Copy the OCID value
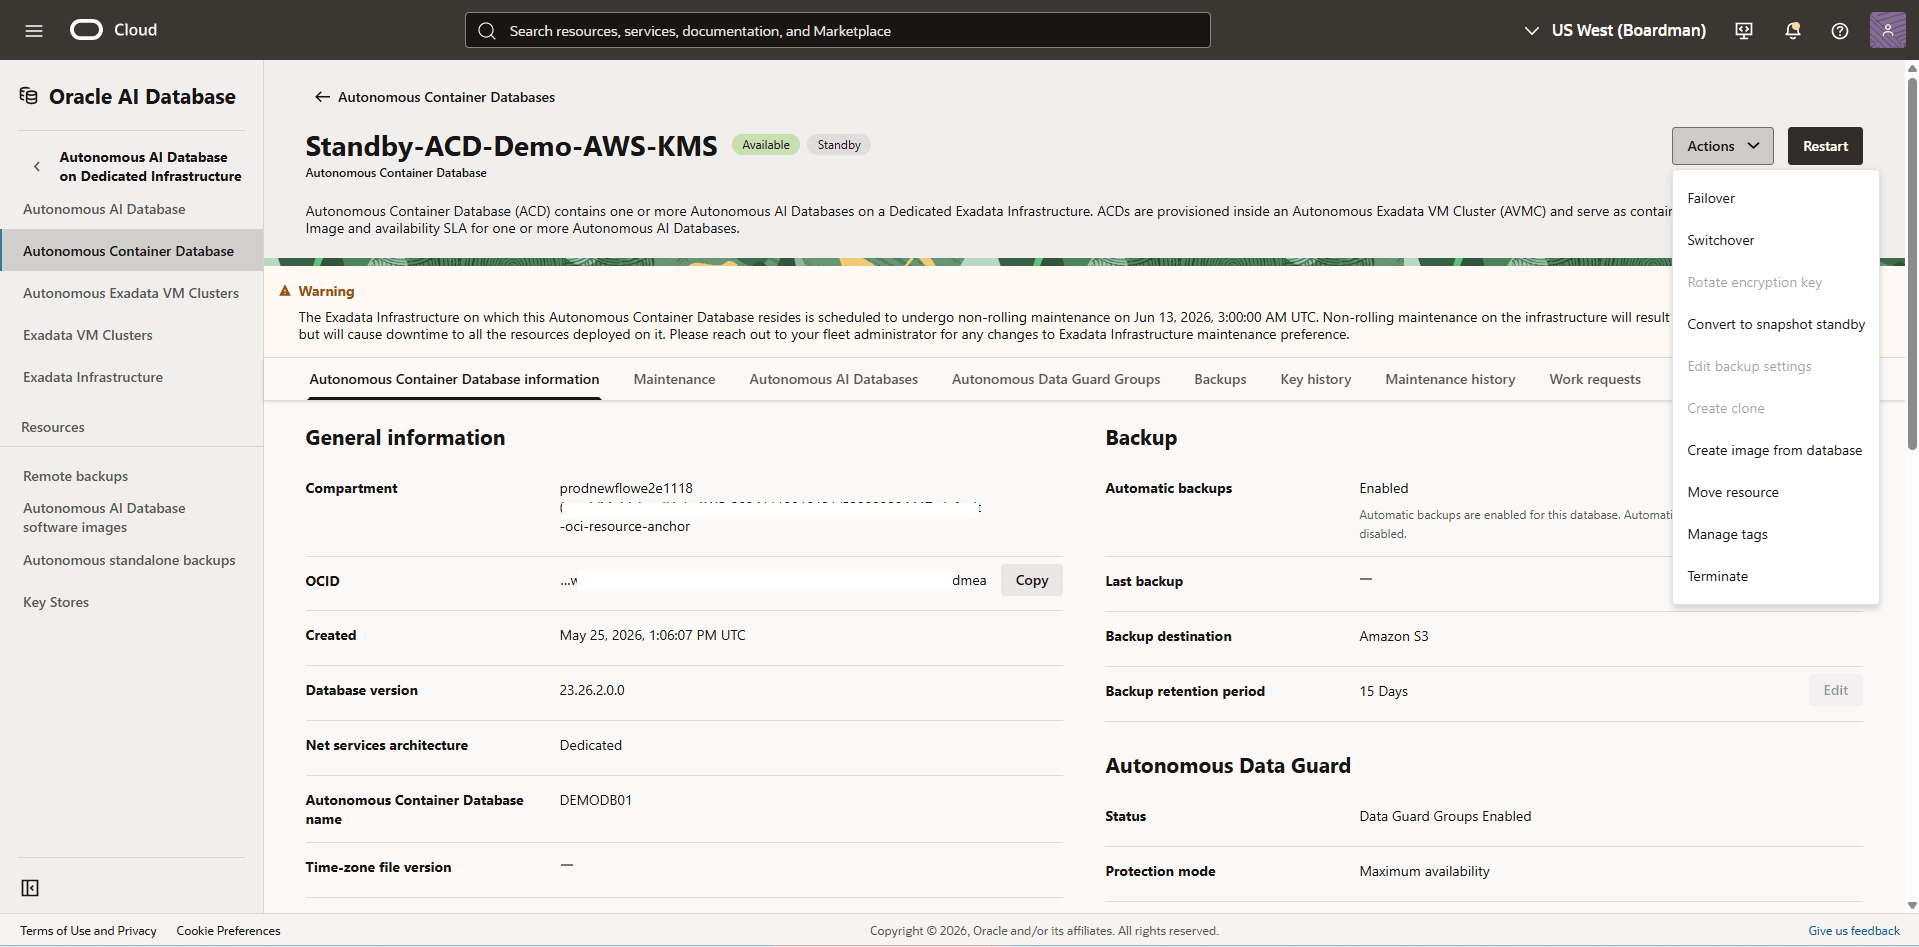This screenshot has width=1919, height=947. pos(1032,580)
